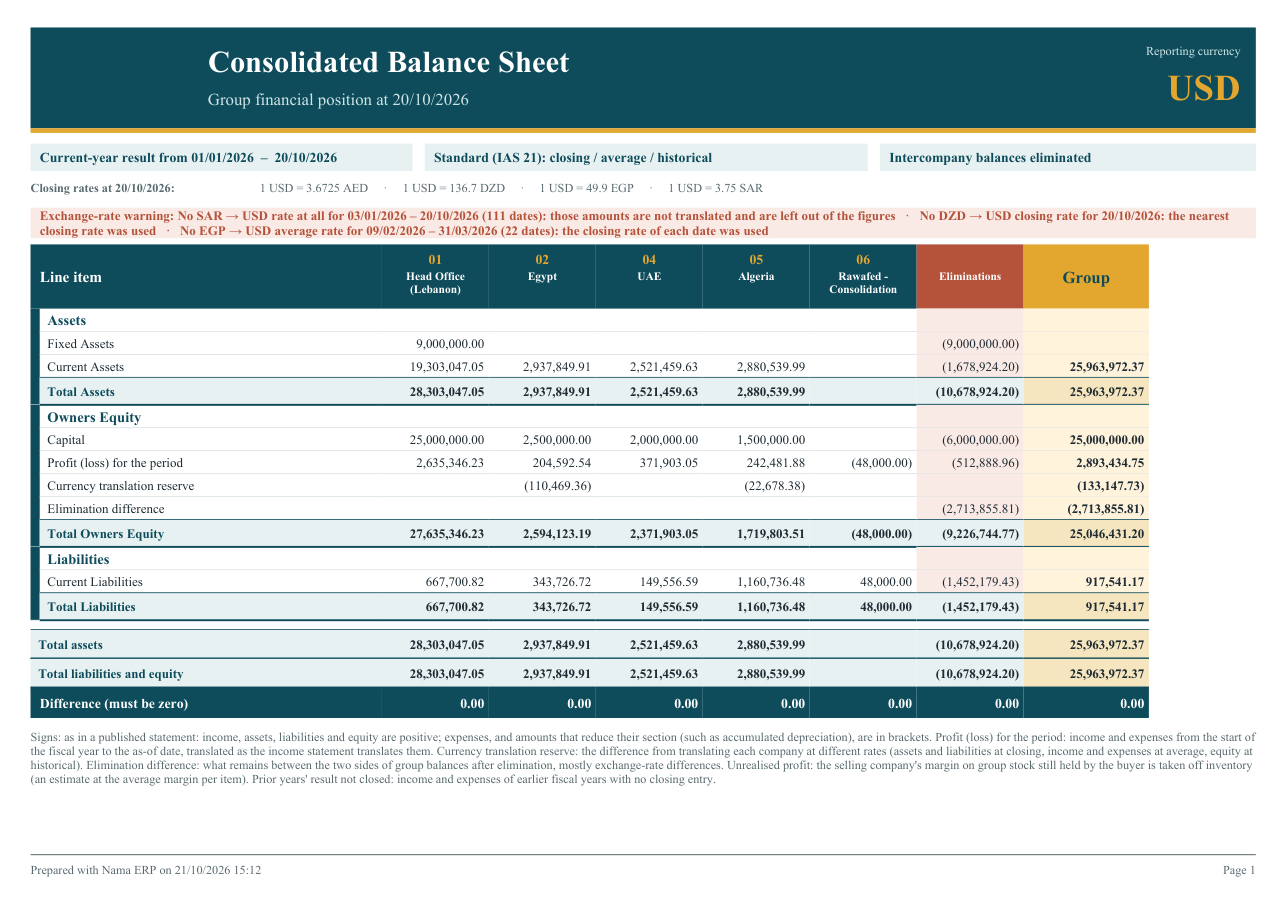The height and width of the screenshot is (910, 1287).
Task: Click the "Profit (loss) for the period" row label
Action: point(115,463)
